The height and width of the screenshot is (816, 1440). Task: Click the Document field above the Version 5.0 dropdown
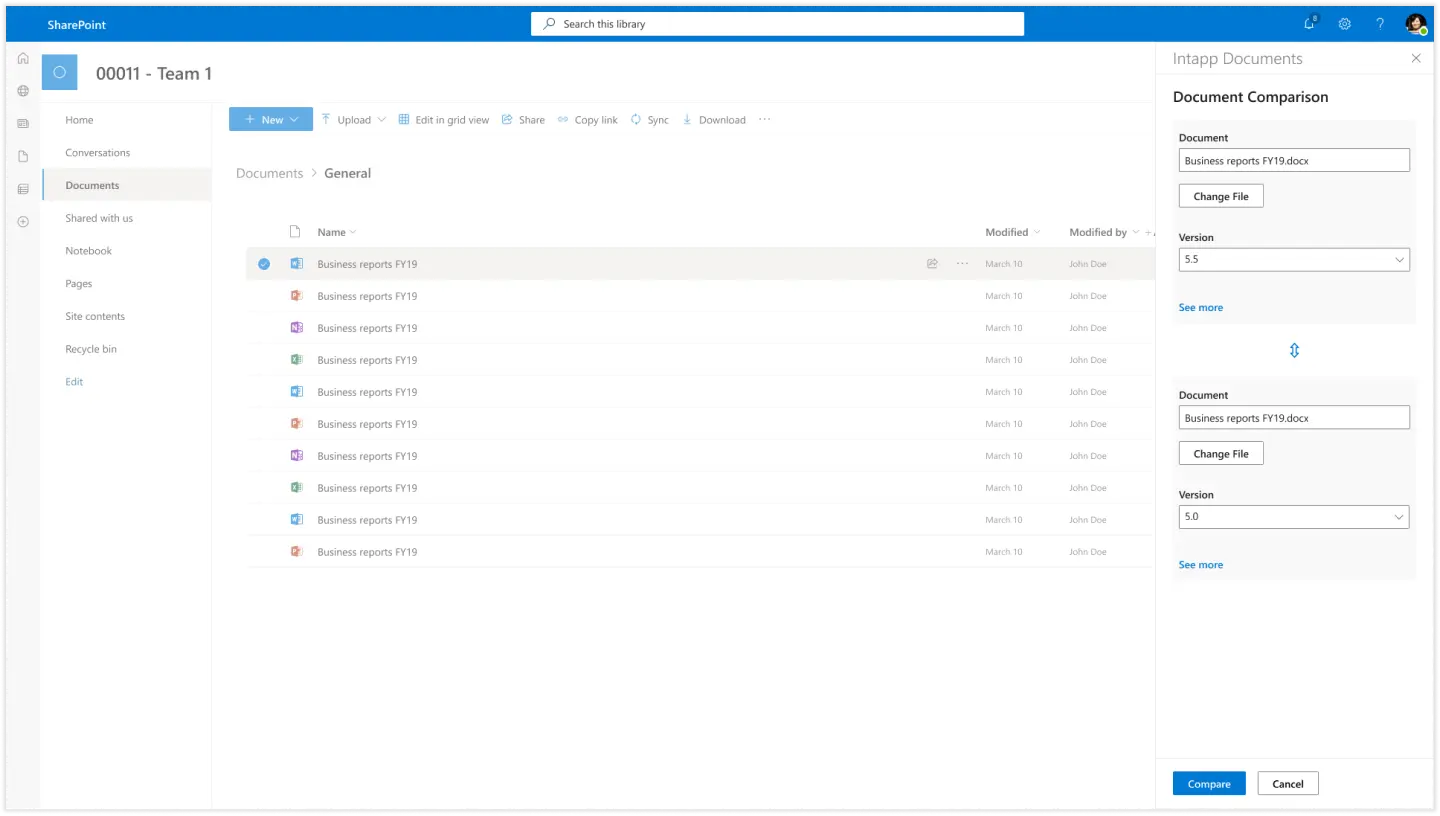pyautogui.click(x=1294, y=418)
